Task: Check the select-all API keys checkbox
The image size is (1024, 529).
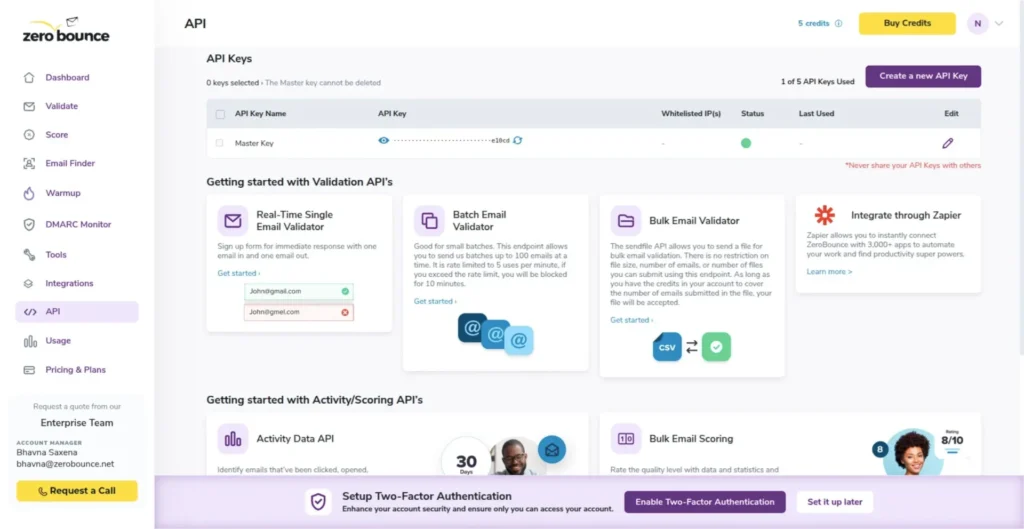Action: 220,114
